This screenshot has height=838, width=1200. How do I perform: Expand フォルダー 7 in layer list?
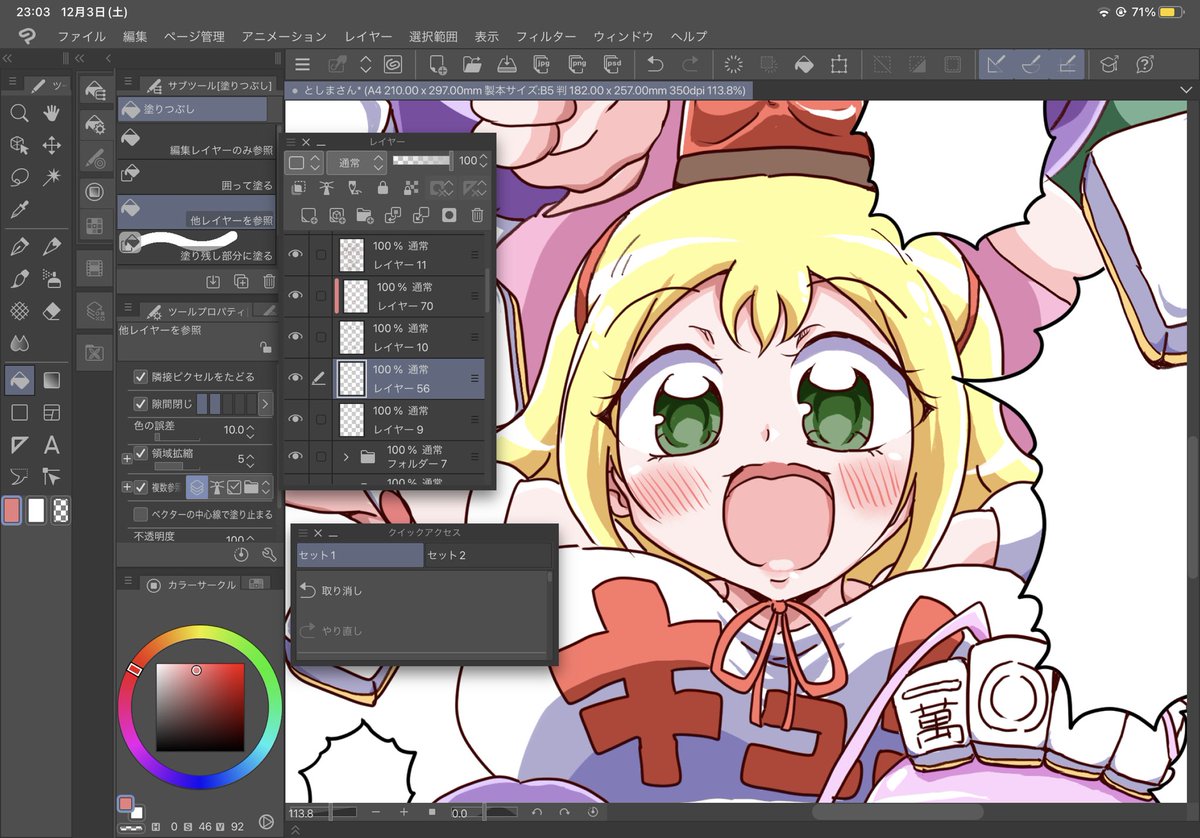click(345, 457)
